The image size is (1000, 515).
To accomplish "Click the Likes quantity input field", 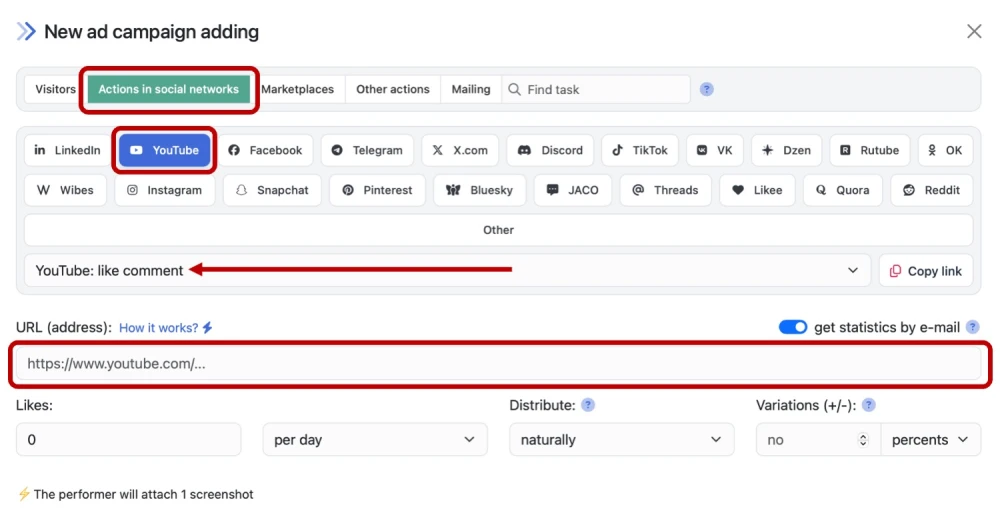I will click(x=129, y=439).
